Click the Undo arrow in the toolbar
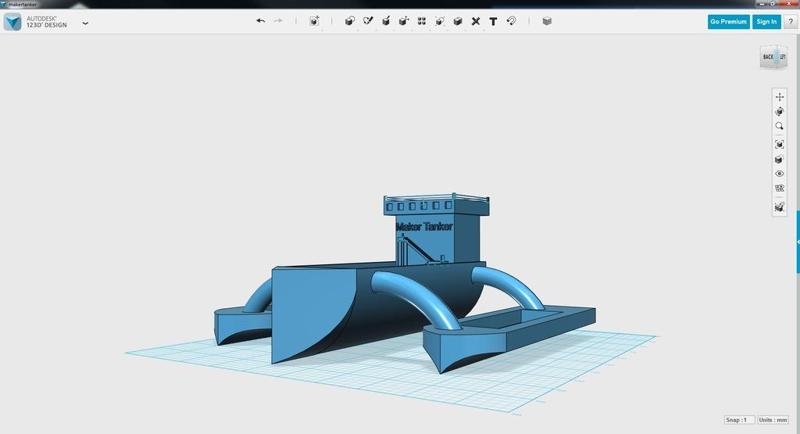800x434 pixels. [x=261, y=21]
